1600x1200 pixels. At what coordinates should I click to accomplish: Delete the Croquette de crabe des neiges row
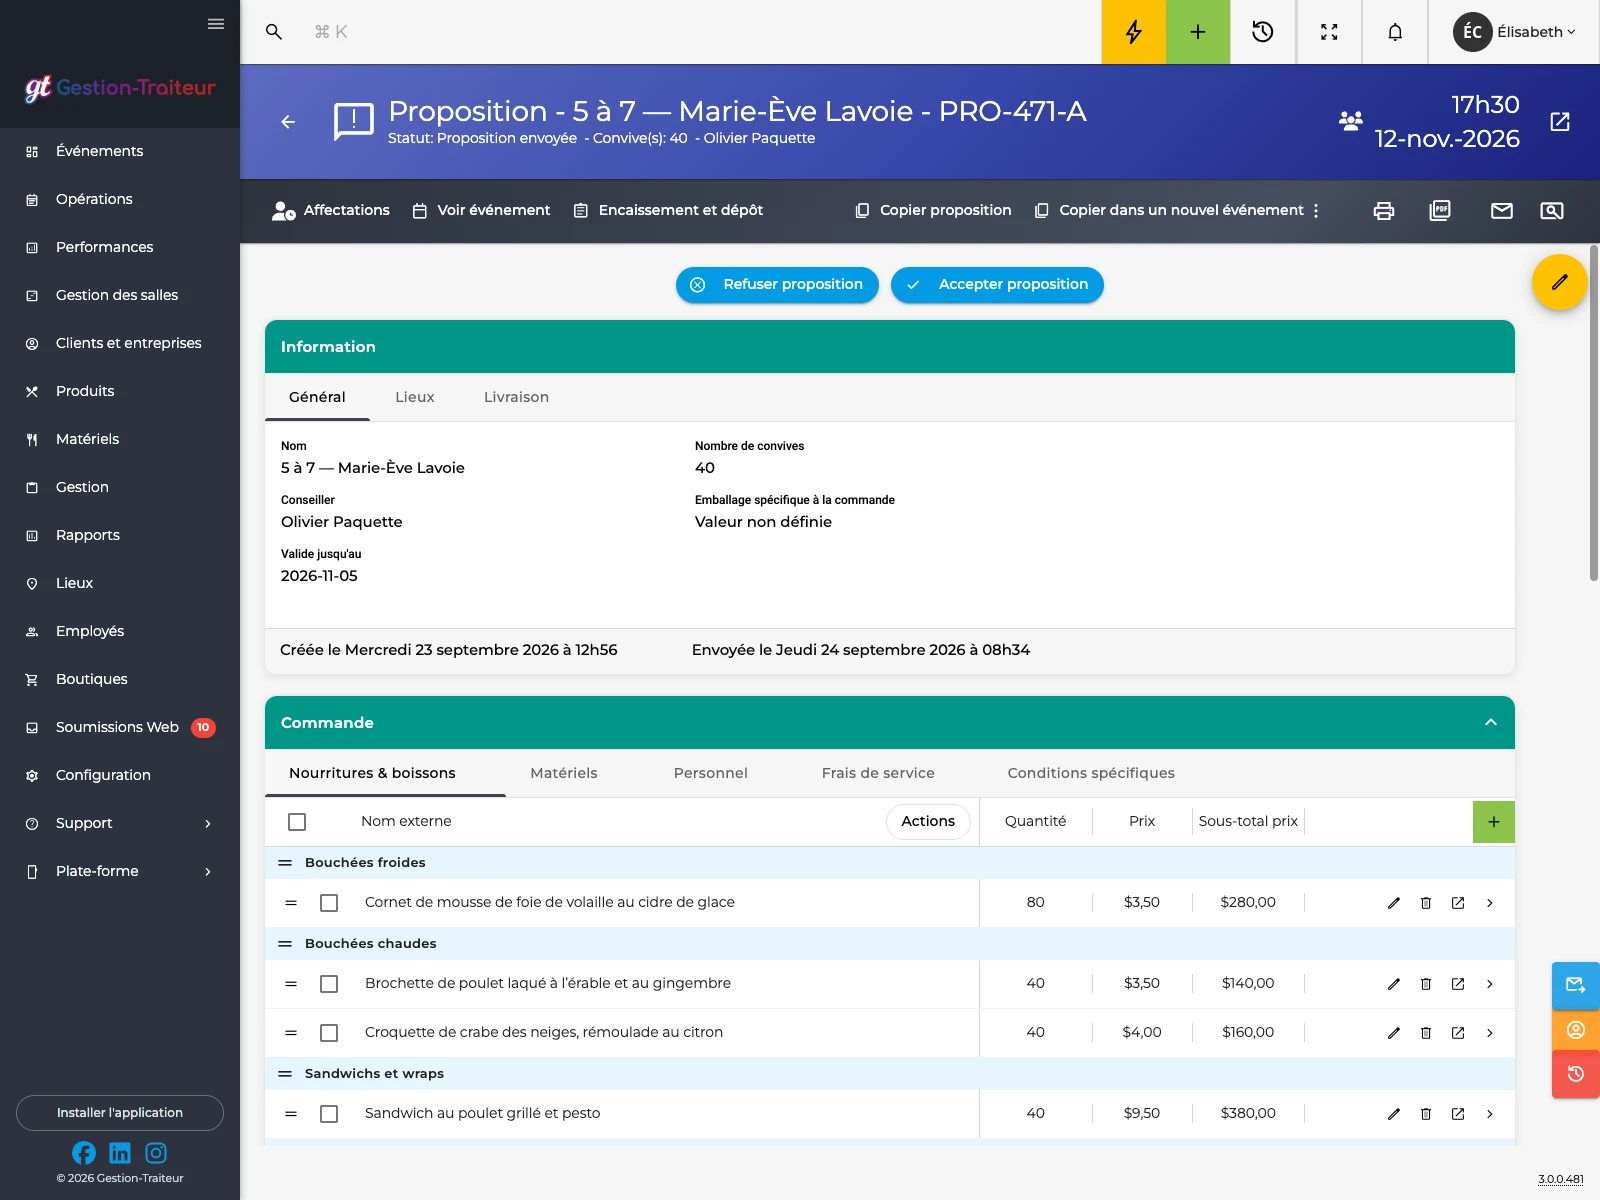1426,1033
